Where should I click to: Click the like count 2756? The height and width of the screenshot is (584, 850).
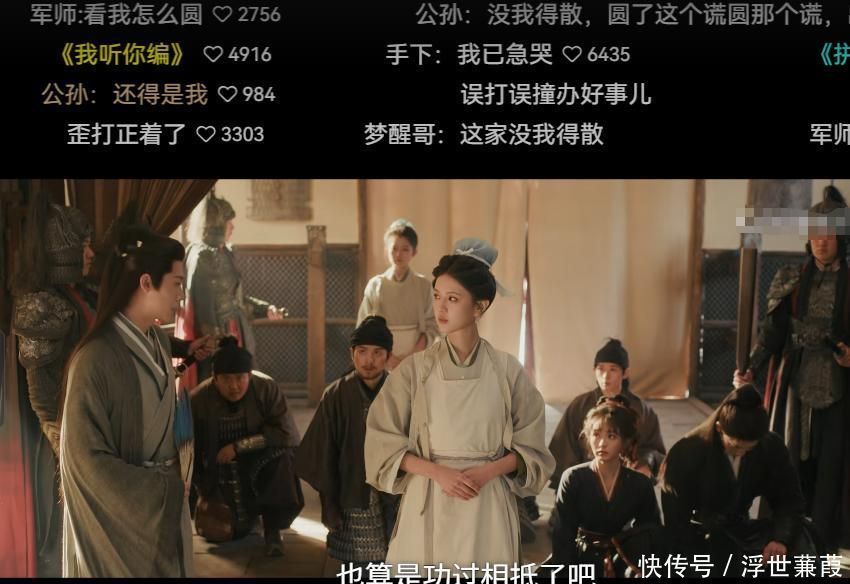(x=260, y=15)
